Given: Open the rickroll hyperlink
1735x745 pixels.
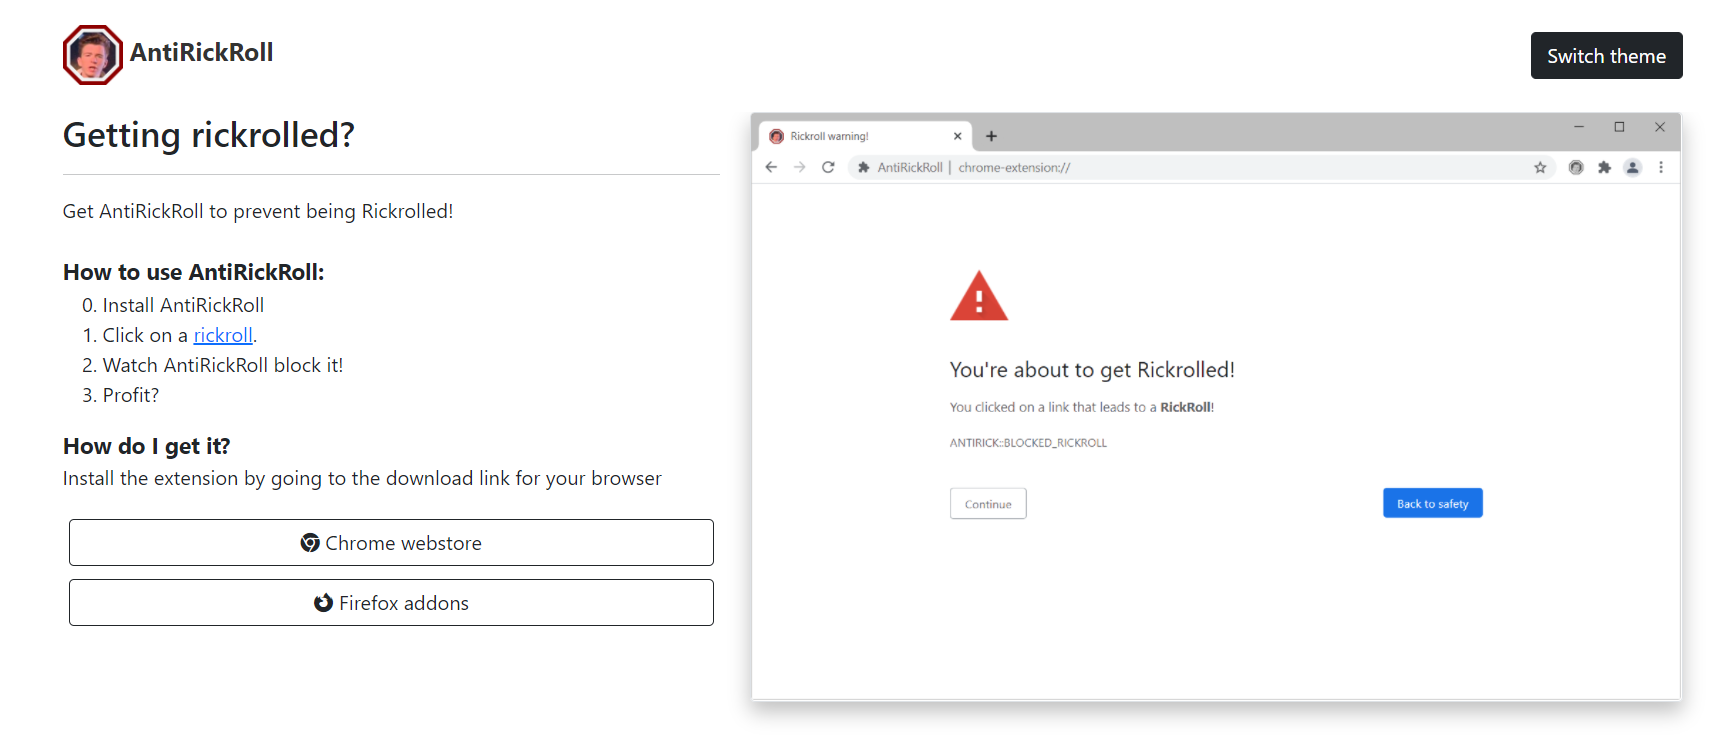Looking at the screenshot, I should coord(223,335).
